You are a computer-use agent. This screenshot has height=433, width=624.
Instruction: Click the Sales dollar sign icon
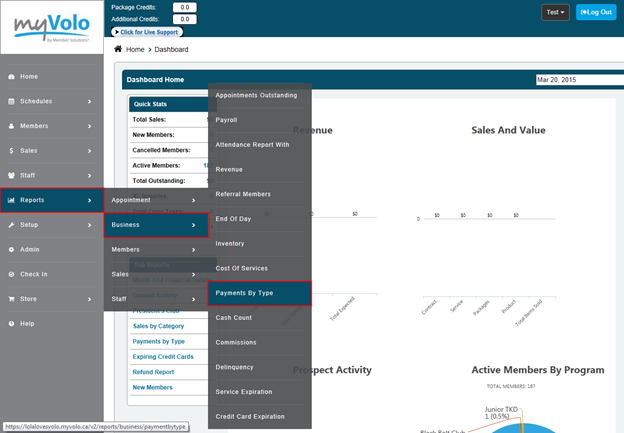(x=11, y=151)
